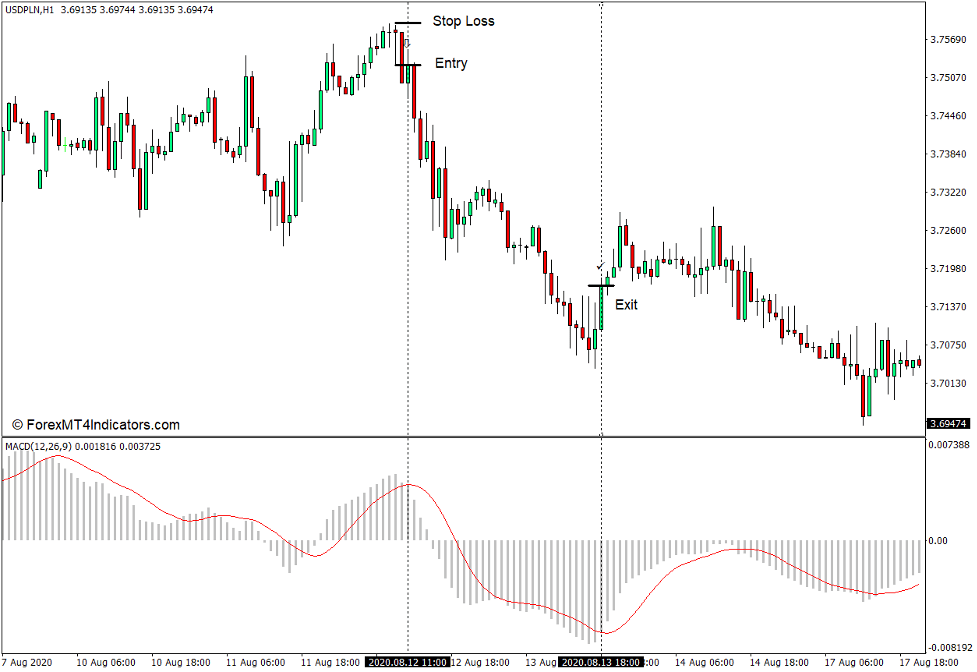The height and width of the screenshot is (672, 977).
Task: Expand the highlighted 2020.08.13 18:00 timestamp
Action: point(601,661)
